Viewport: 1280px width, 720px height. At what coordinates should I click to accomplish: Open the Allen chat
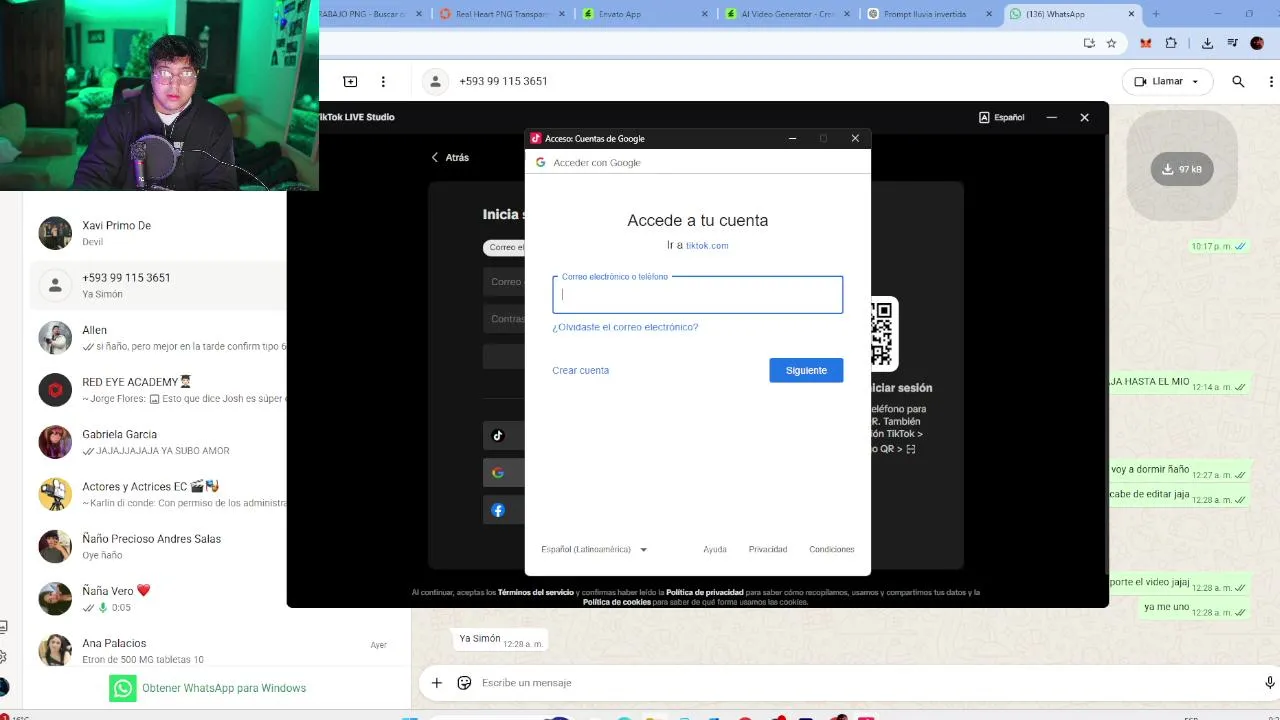click(x=160, y=338)
